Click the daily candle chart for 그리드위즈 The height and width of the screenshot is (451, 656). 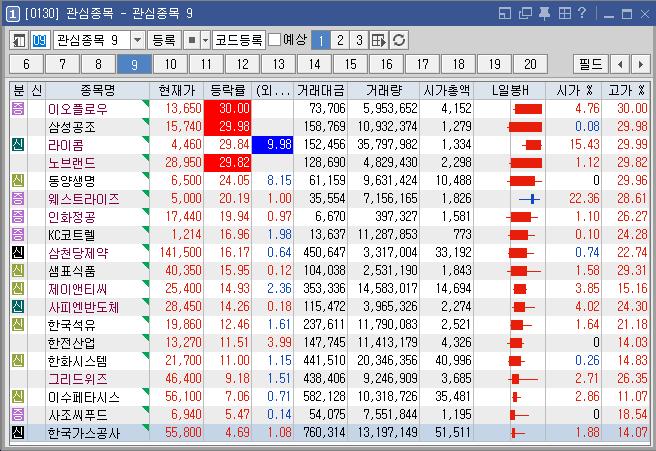523,379
